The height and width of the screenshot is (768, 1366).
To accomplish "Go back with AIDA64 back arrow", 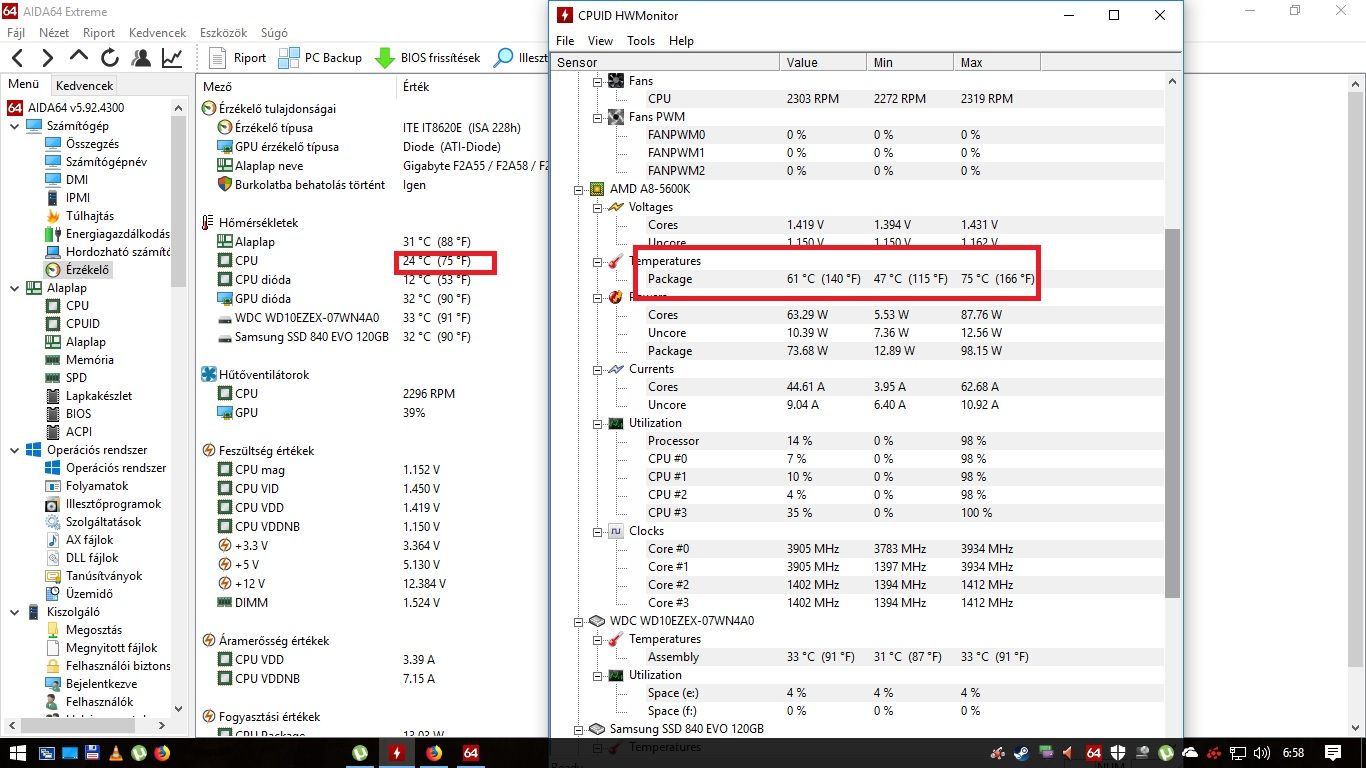I will [18, 58].
